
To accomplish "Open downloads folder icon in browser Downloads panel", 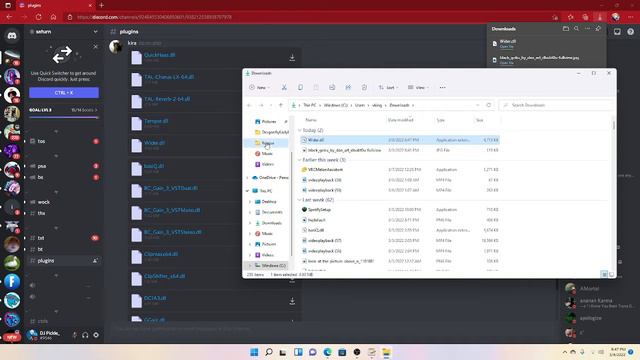I will (566, 29).
